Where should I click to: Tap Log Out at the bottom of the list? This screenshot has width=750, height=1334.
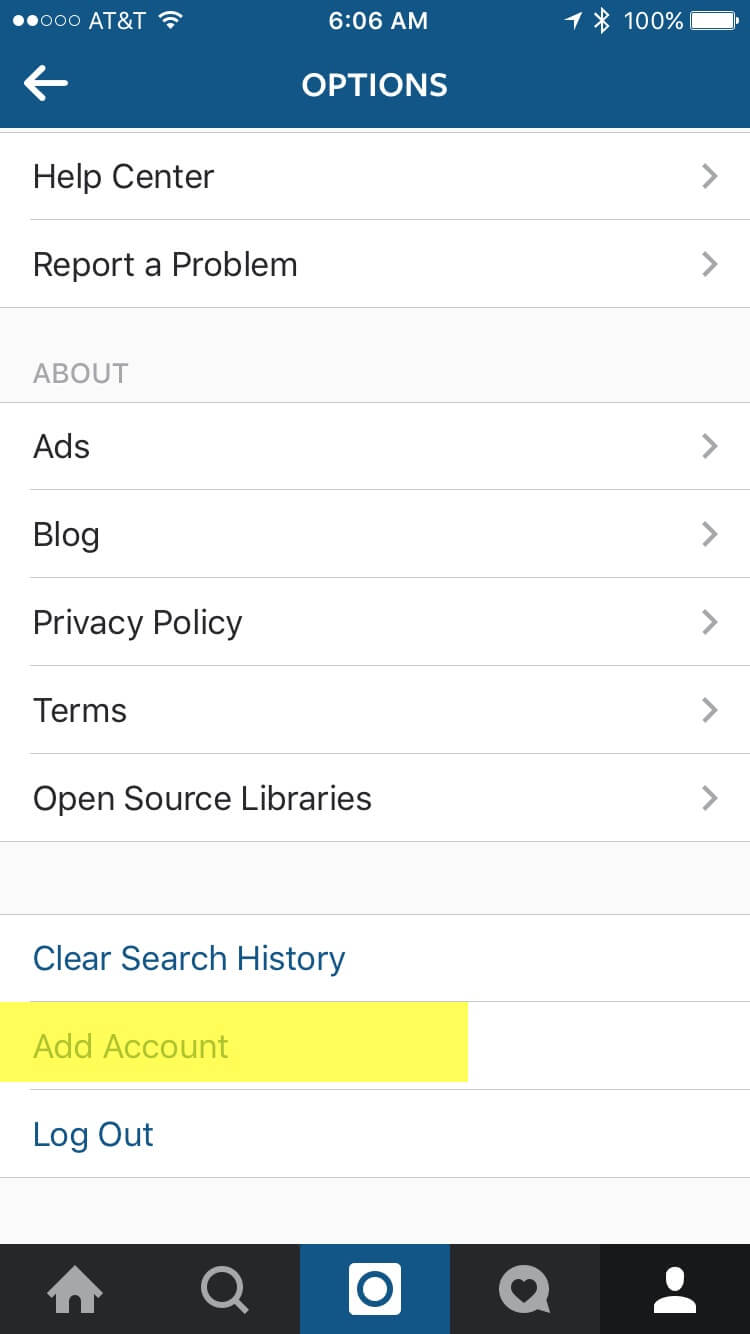pyautogui.click(x=93, y=1134)
